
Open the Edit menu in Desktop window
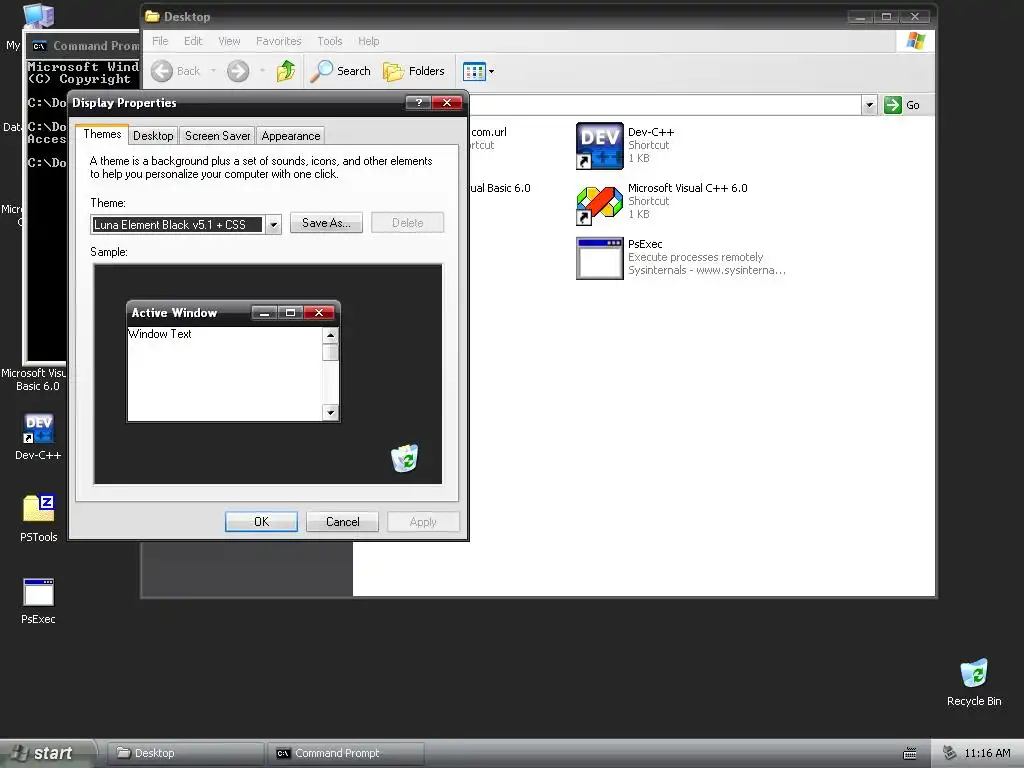193,41
